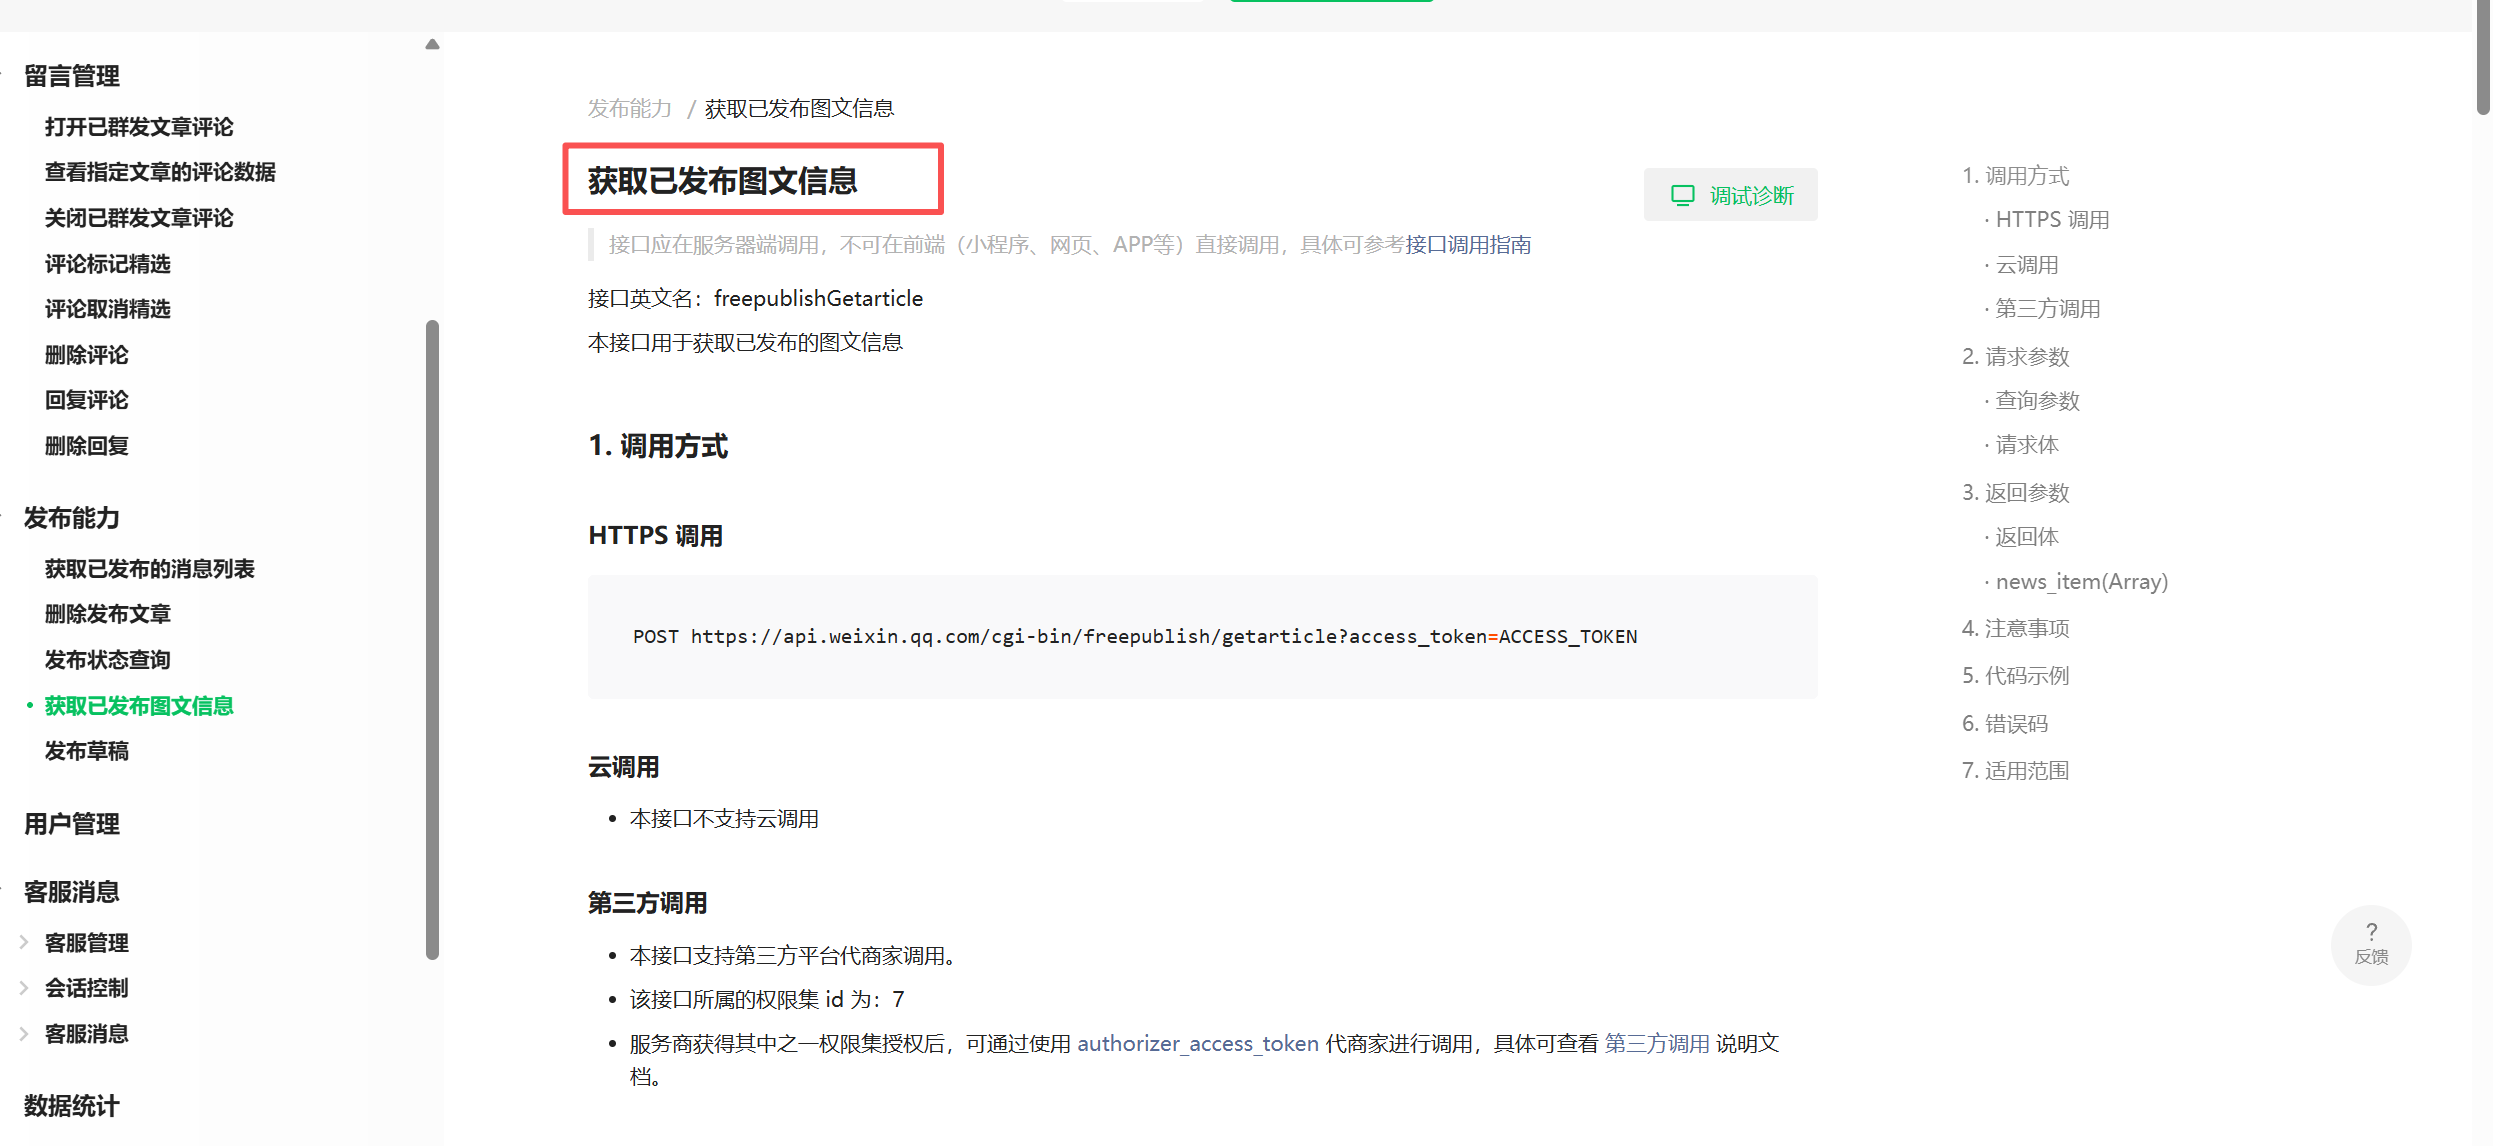Open 获取已发布的消息列表 in sidebar

(149, 569)
